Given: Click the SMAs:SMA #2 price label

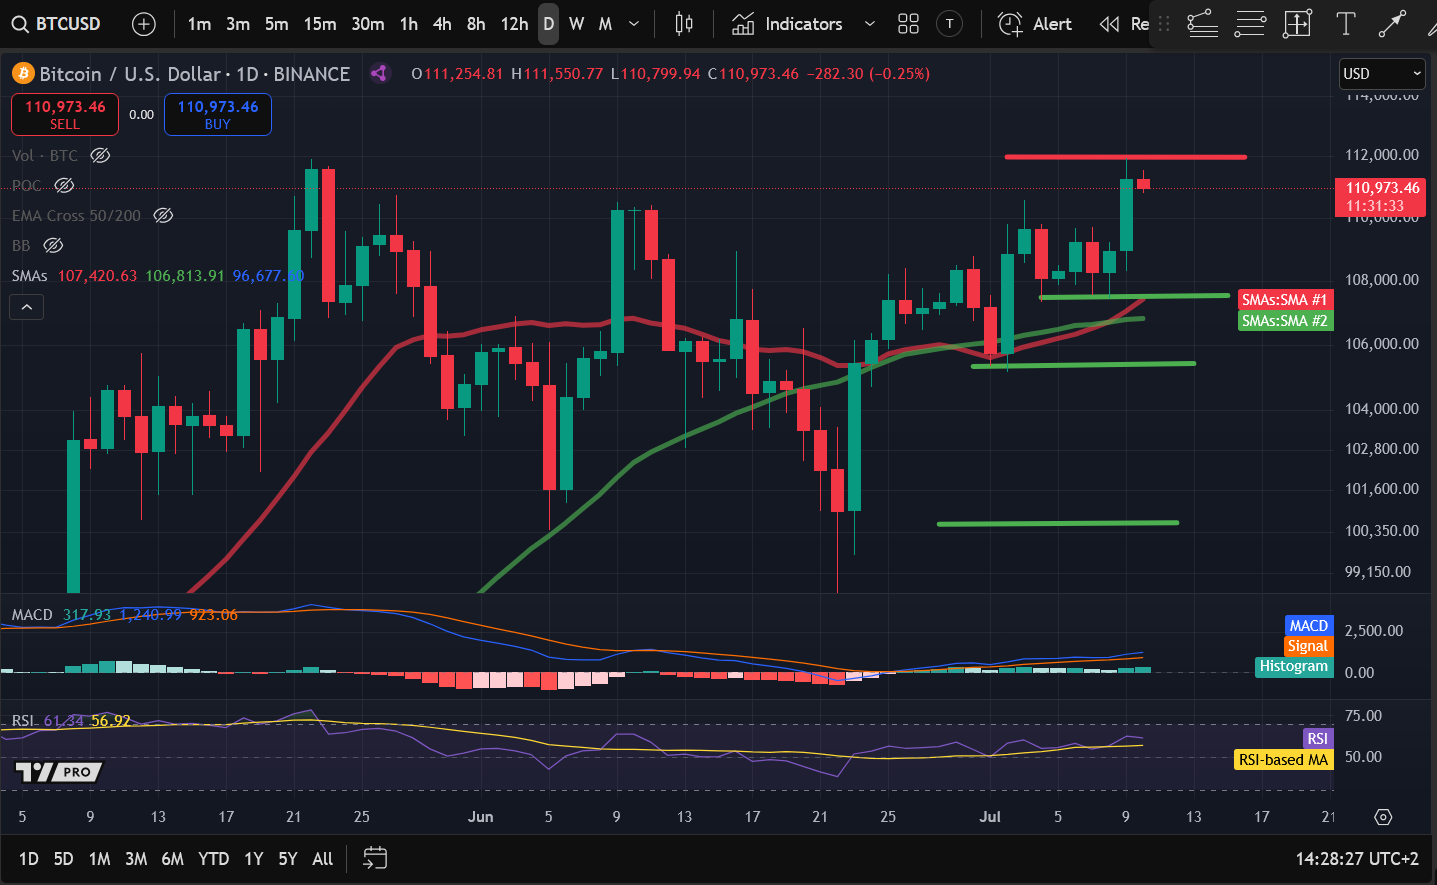Looking at the screenshot, I should tap(1284, 321).
